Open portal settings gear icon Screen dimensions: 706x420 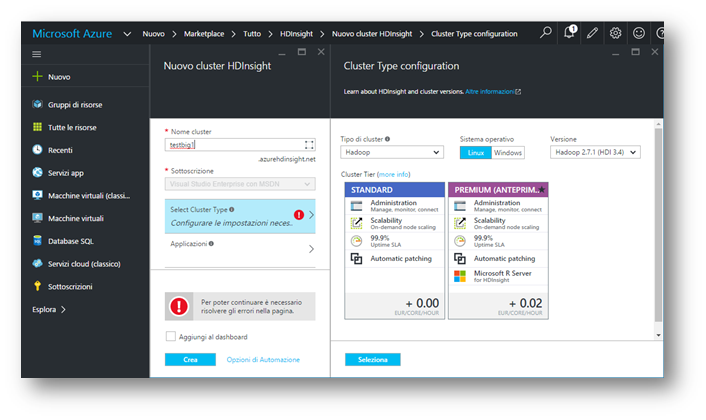point(615,33)
